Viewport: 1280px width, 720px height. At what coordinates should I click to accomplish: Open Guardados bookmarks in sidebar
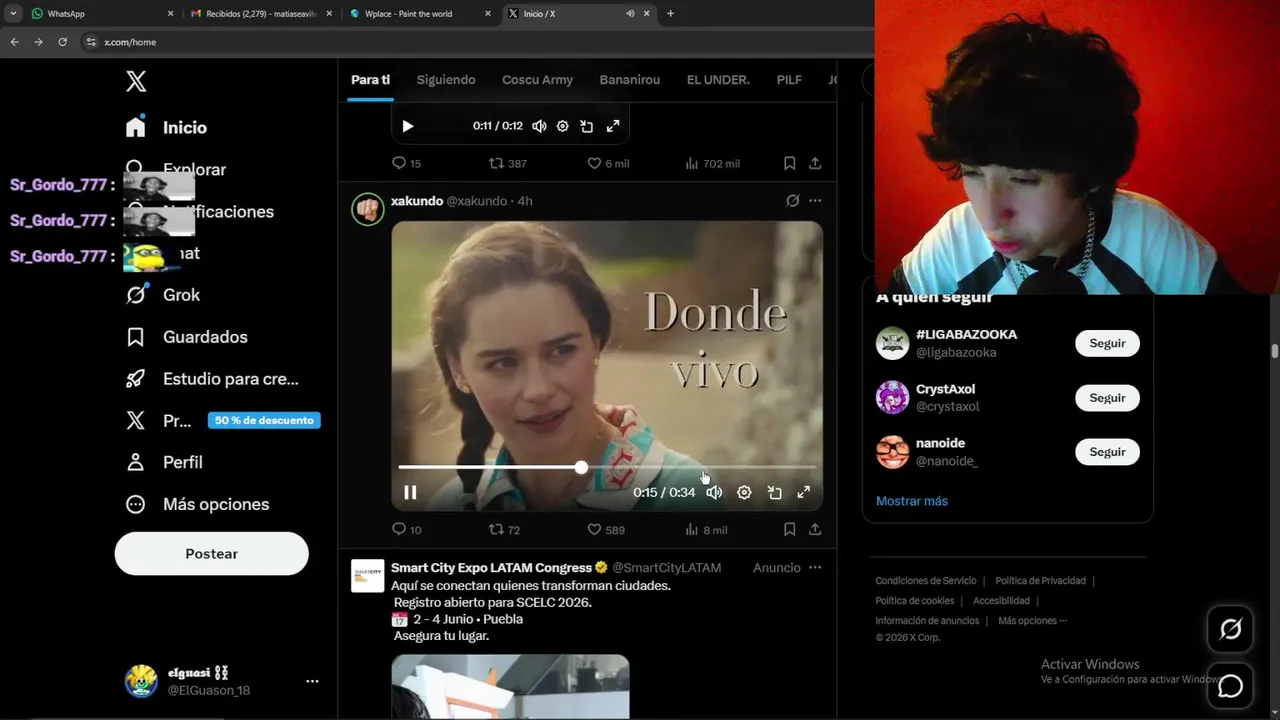(186, 337)
